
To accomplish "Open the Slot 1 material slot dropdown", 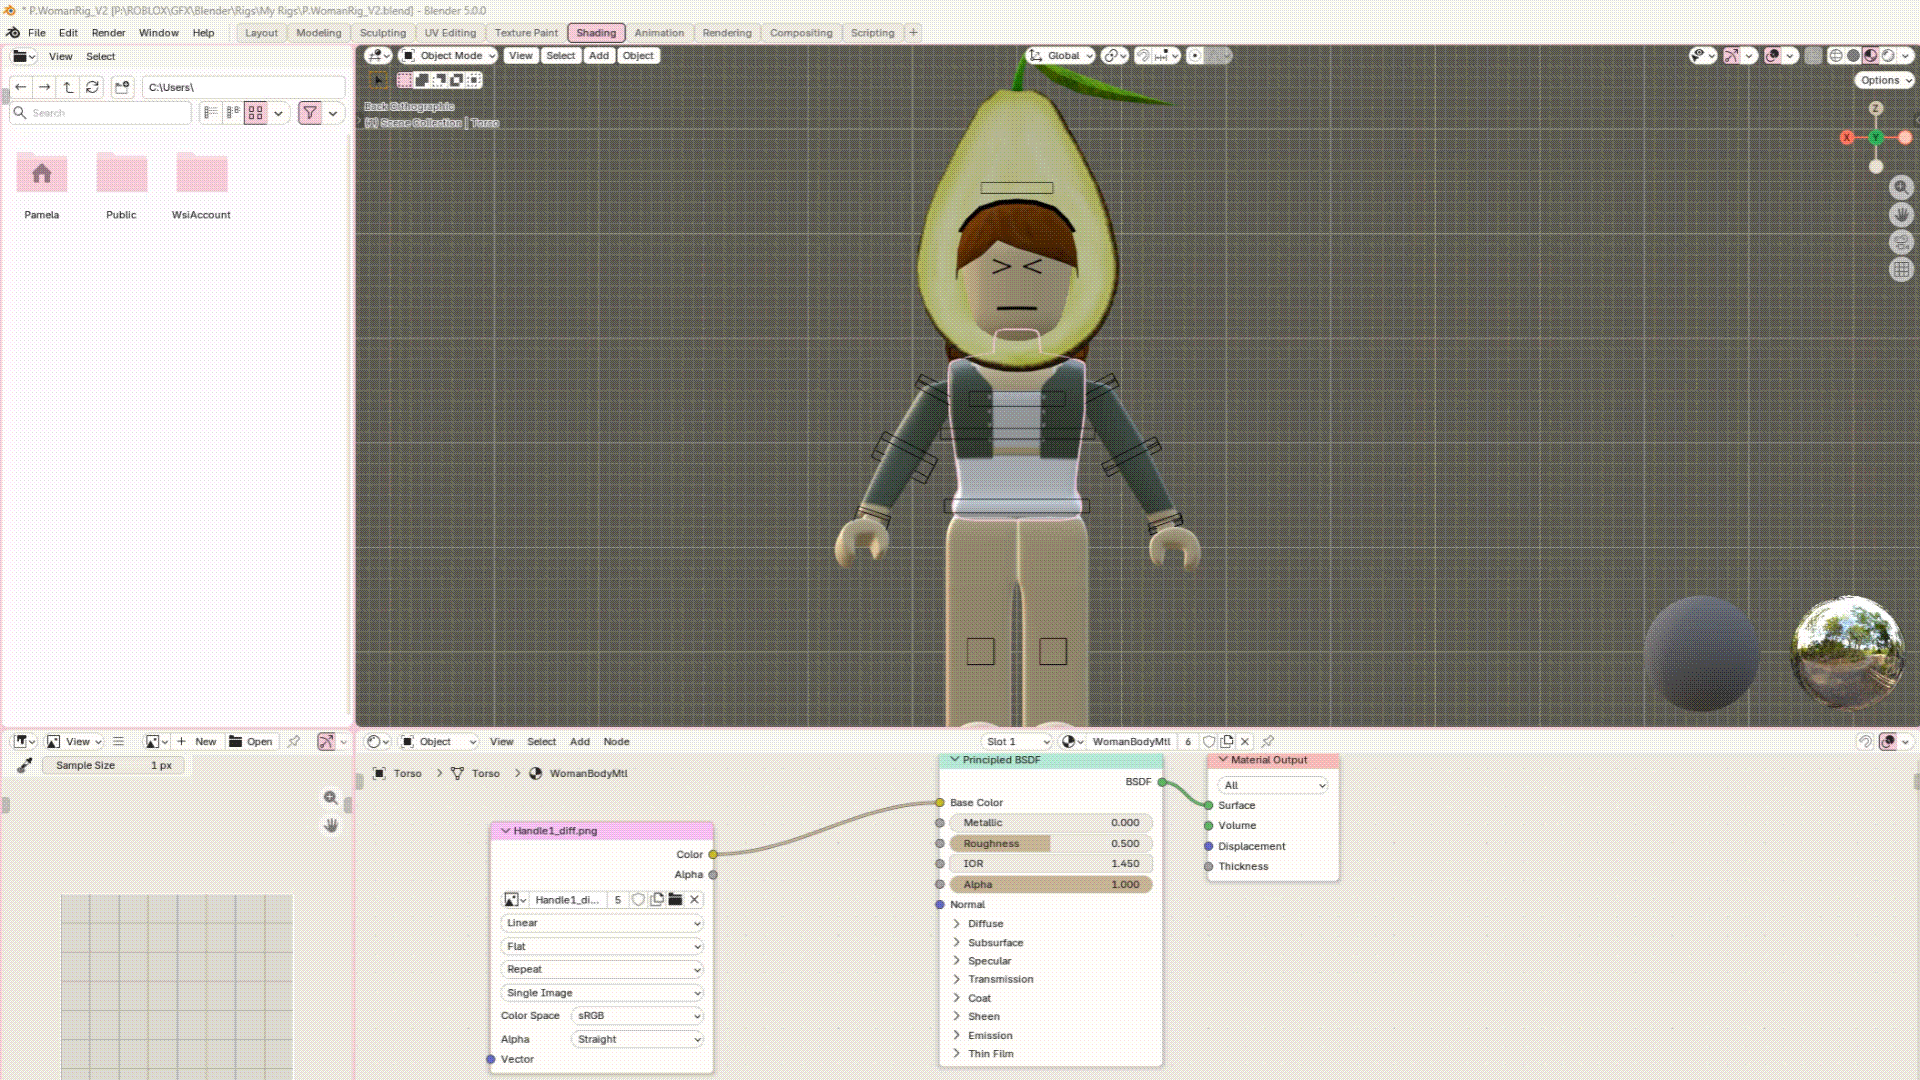I will click(x=1015, y=742).
